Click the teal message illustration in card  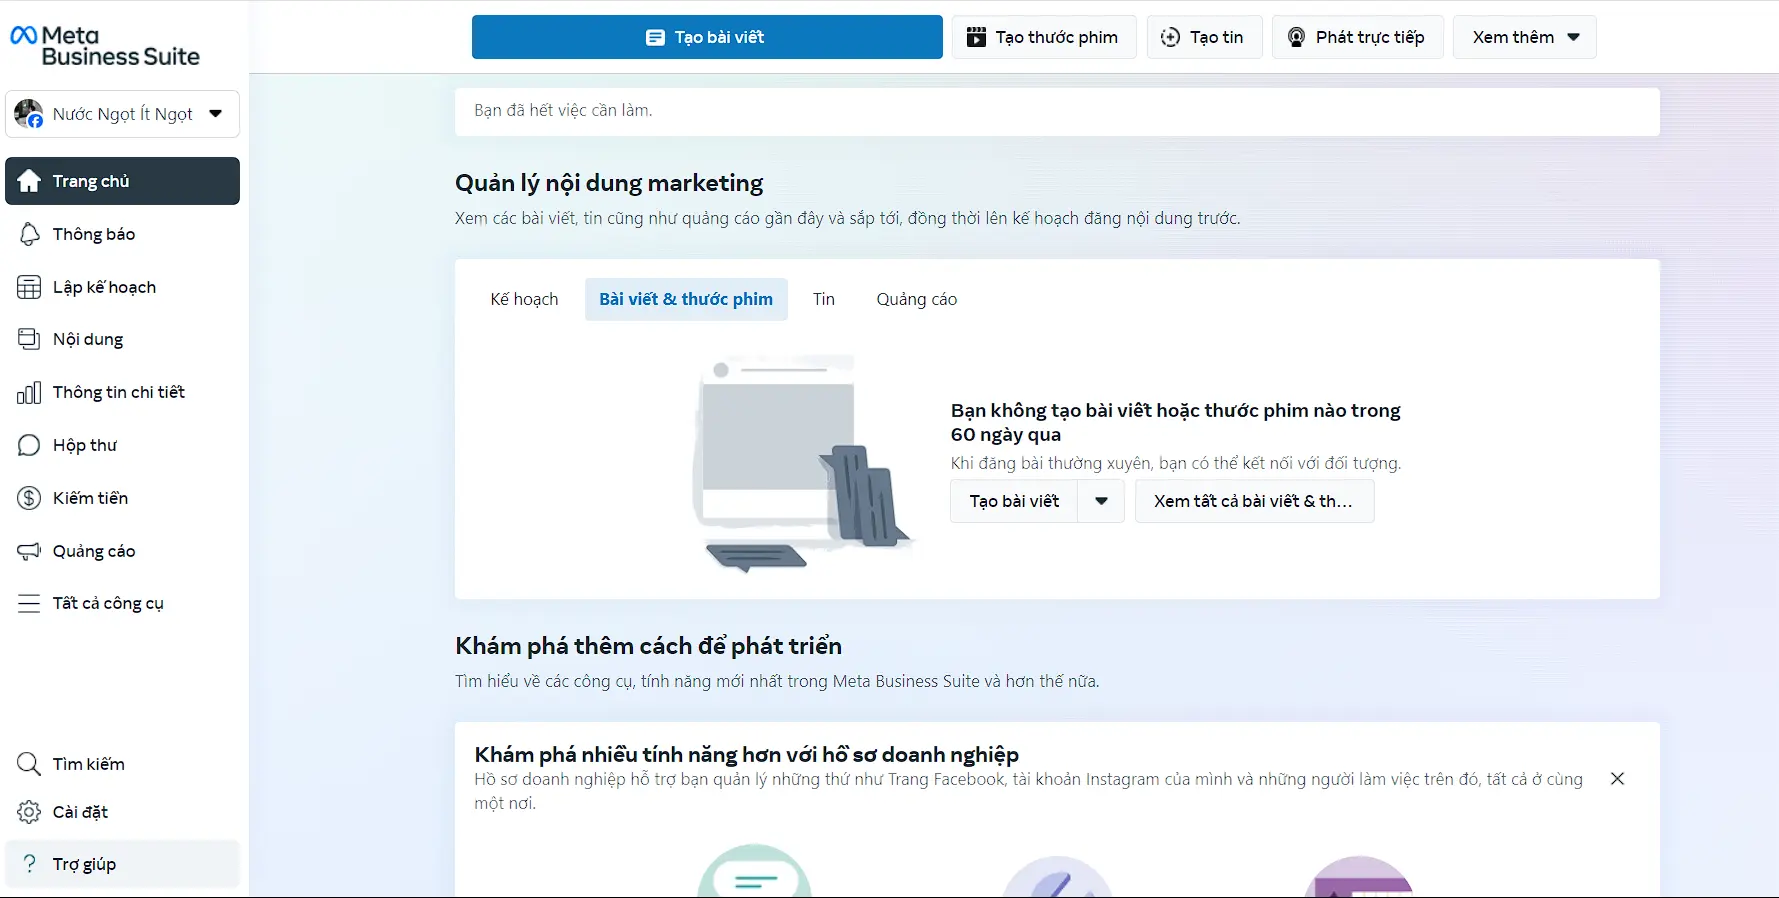pos(754,871)
